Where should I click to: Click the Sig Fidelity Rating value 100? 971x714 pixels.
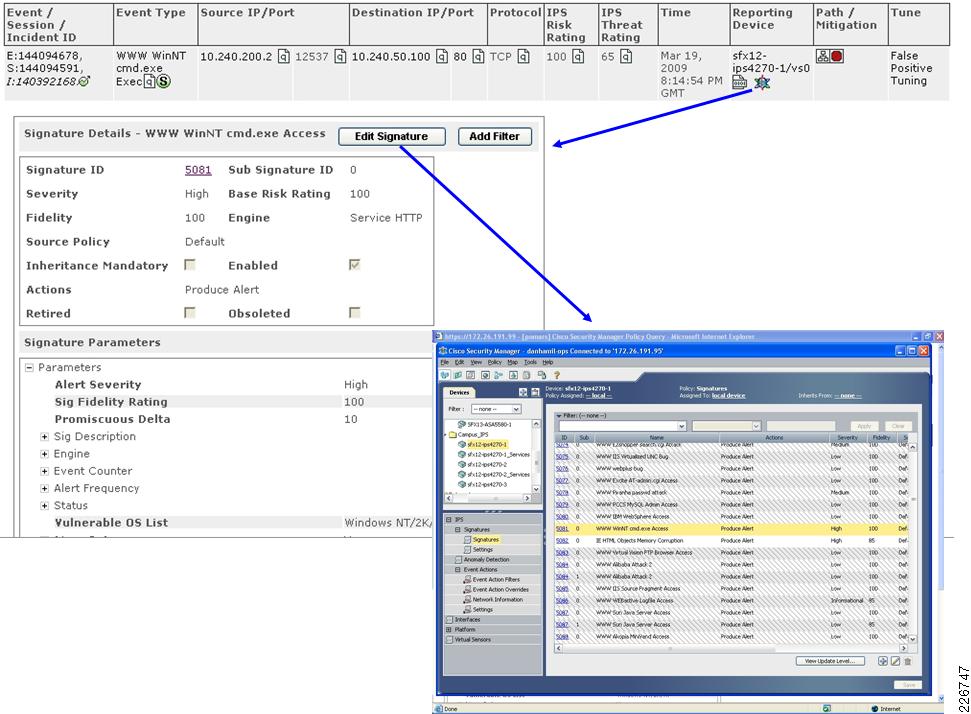tap(354, 402)
